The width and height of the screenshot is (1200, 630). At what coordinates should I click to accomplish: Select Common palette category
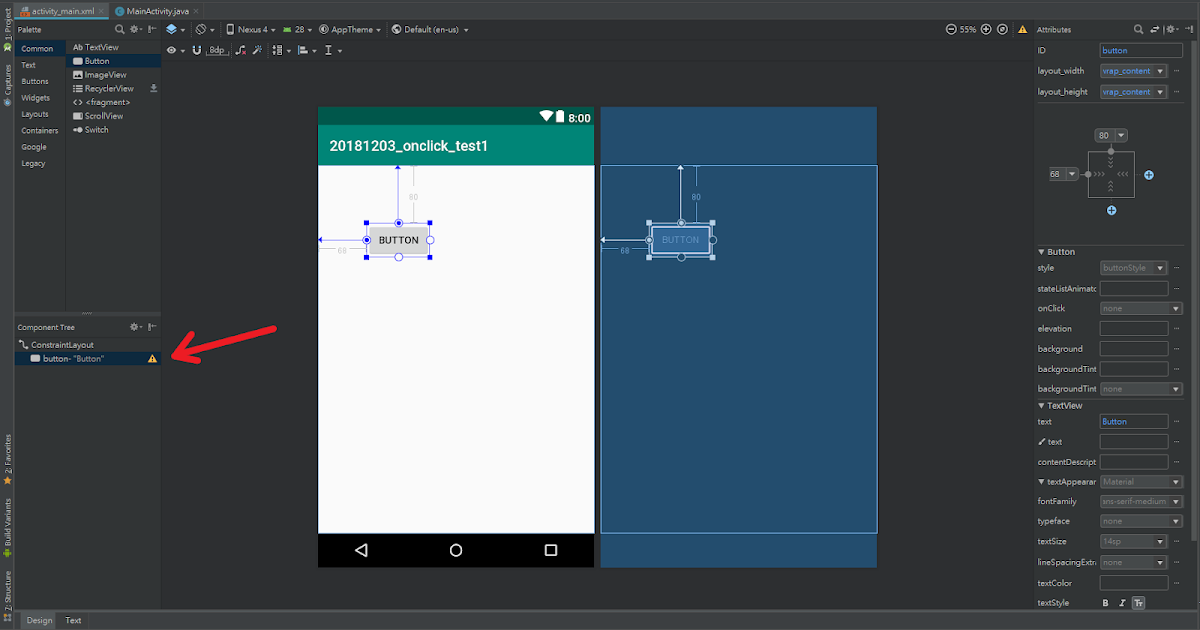click(x=38, y=48)
